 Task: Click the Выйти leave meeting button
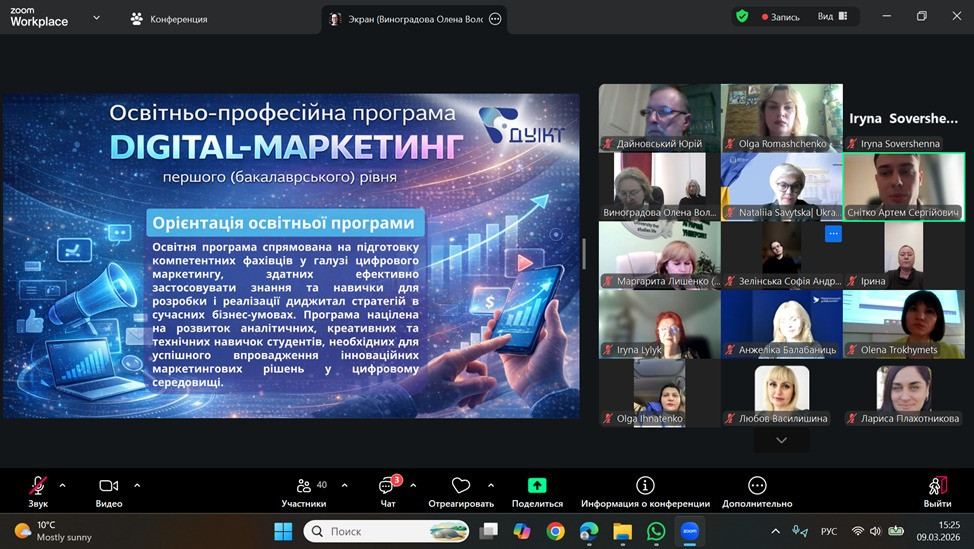tap(937, 486)
